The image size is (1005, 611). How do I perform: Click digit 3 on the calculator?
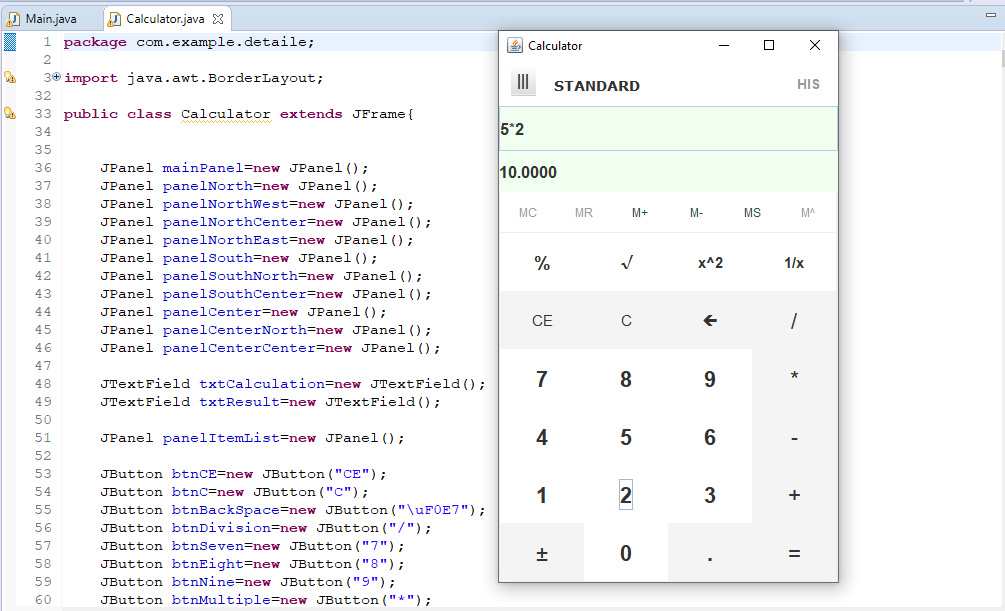click(710, 495)
